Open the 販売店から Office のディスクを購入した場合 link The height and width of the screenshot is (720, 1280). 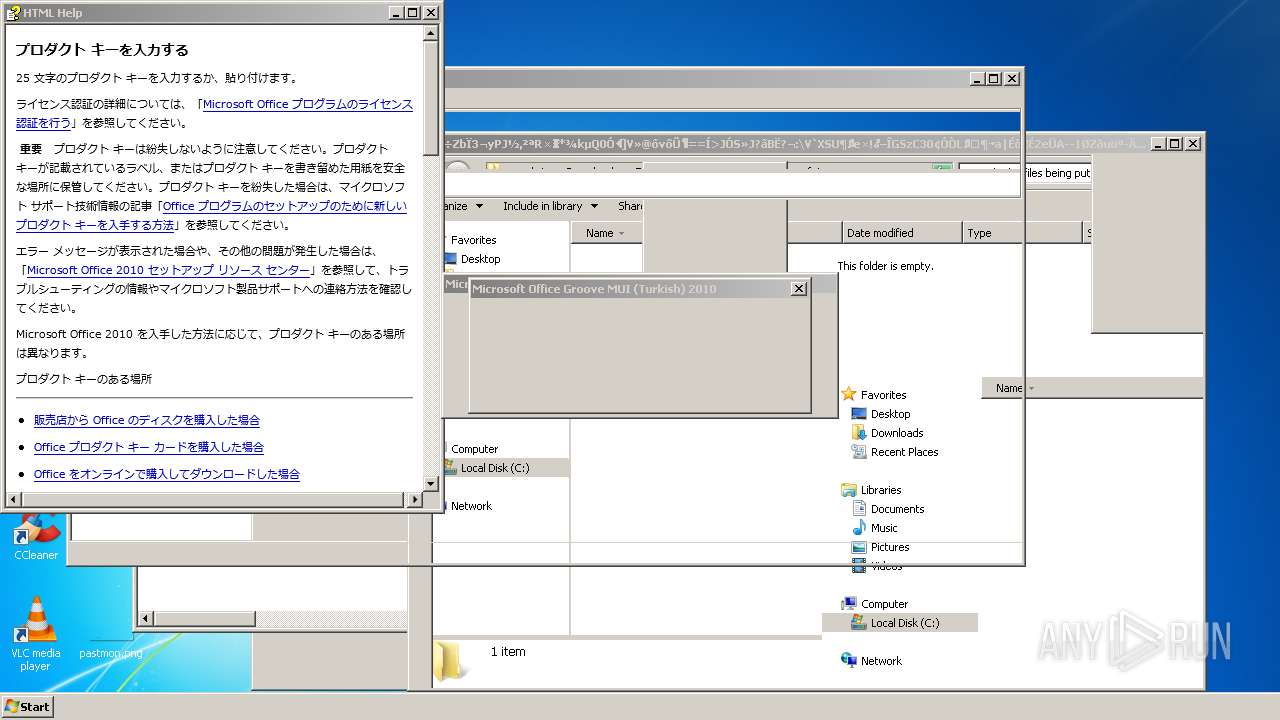[x=147, y=420]
